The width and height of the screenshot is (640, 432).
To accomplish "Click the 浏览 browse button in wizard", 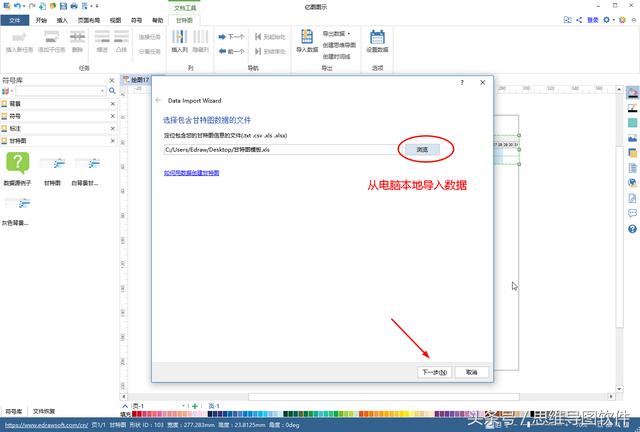I will (422, 150).
